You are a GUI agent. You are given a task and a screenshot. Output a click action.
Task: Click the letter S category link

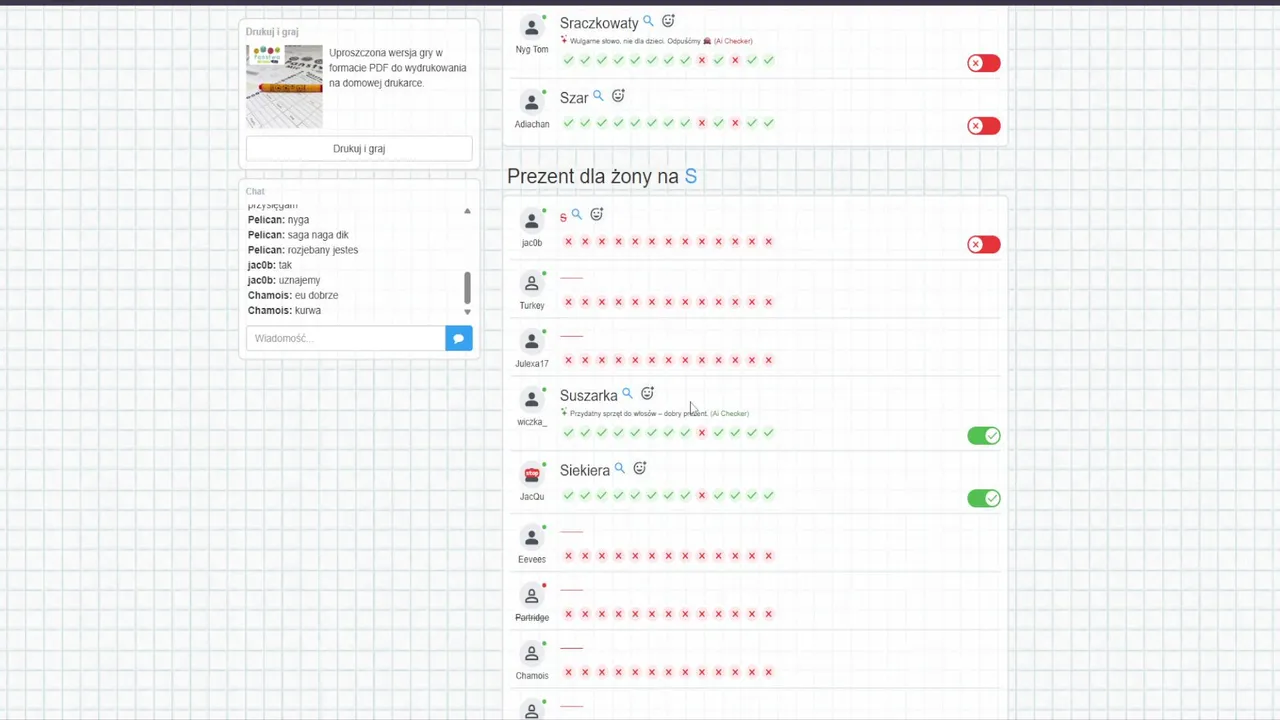coord(690,176)
